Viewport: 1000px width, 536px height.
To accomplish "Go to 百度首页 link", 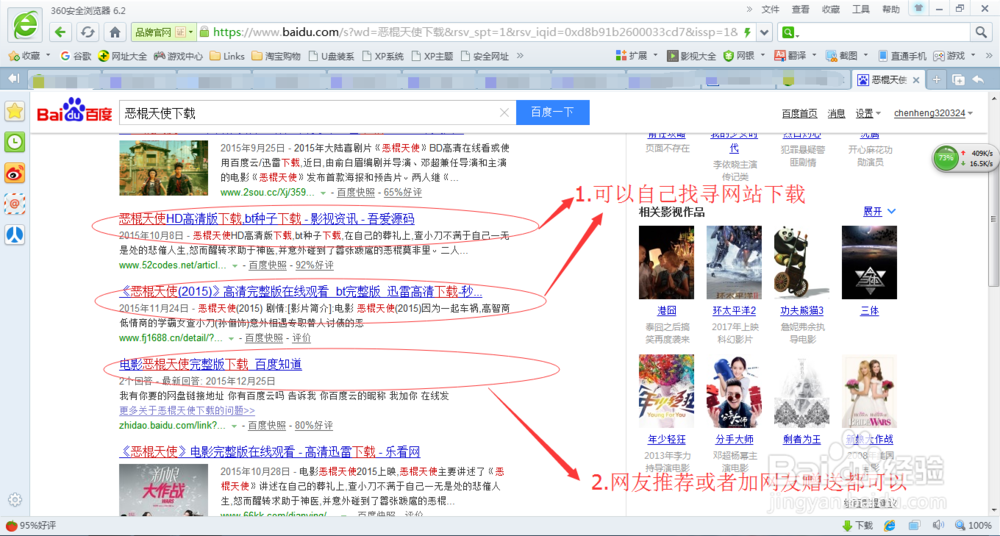I will tap(799, 114).
